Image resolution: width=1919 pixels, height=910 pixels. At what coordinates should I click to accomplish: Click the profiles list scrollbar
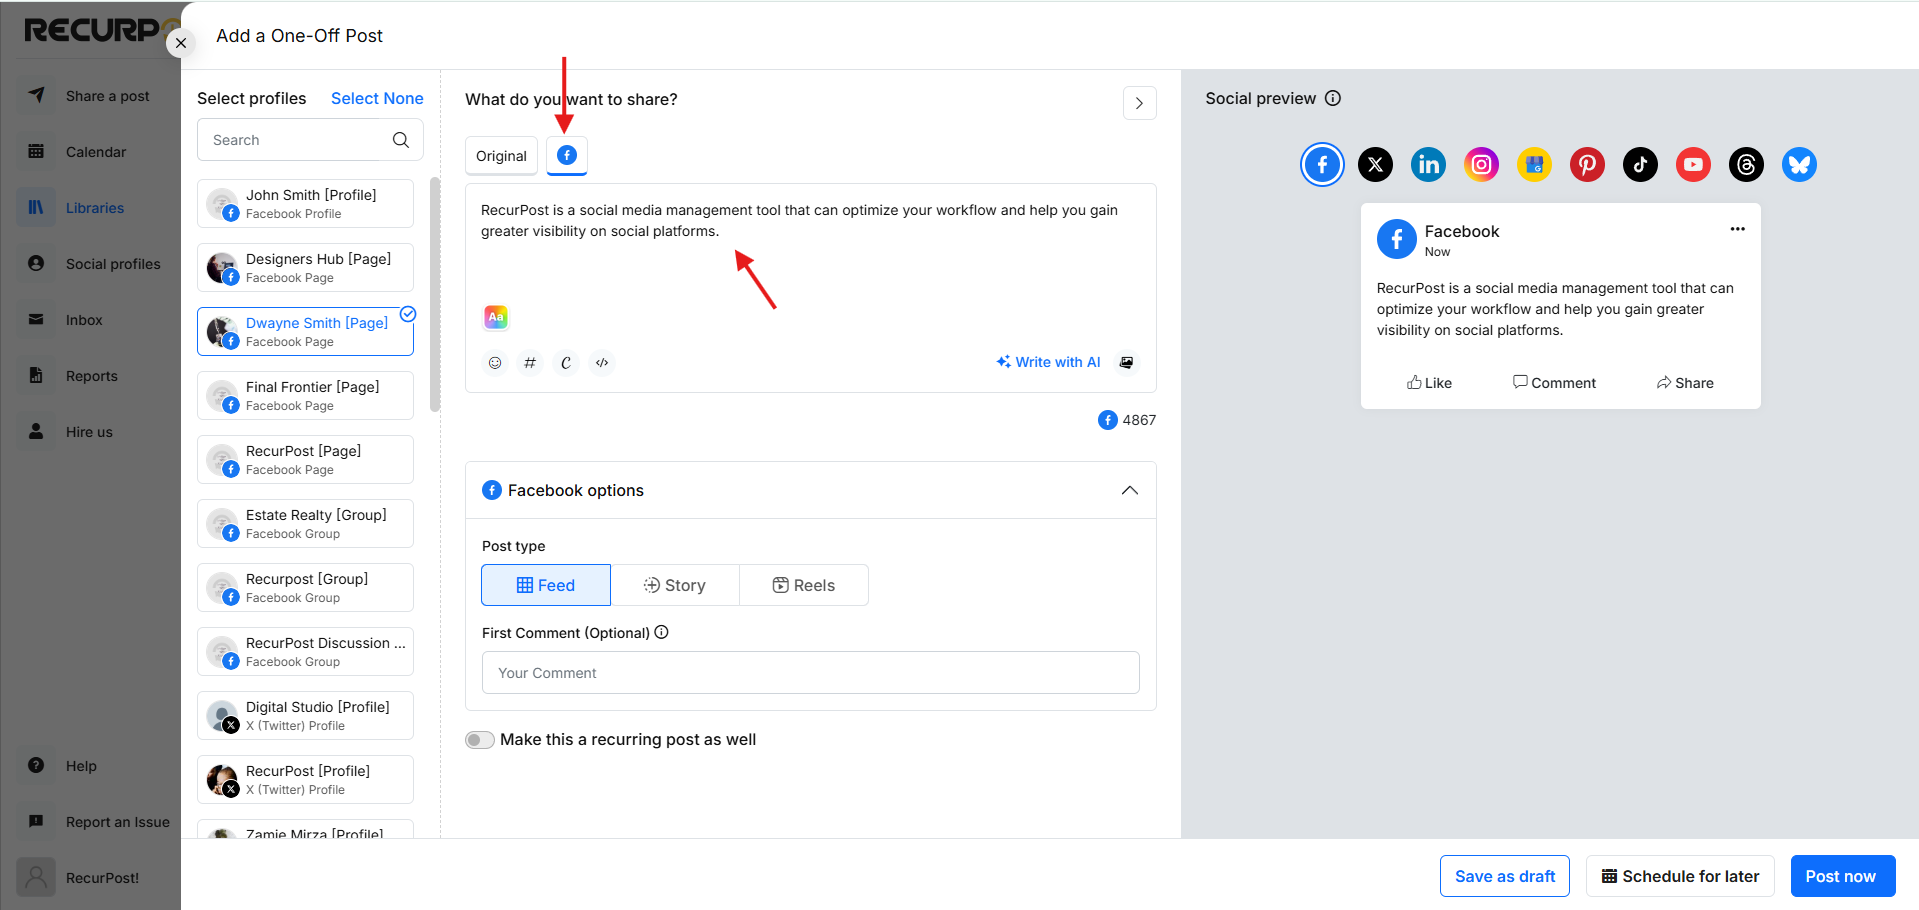tap(435, 295)
